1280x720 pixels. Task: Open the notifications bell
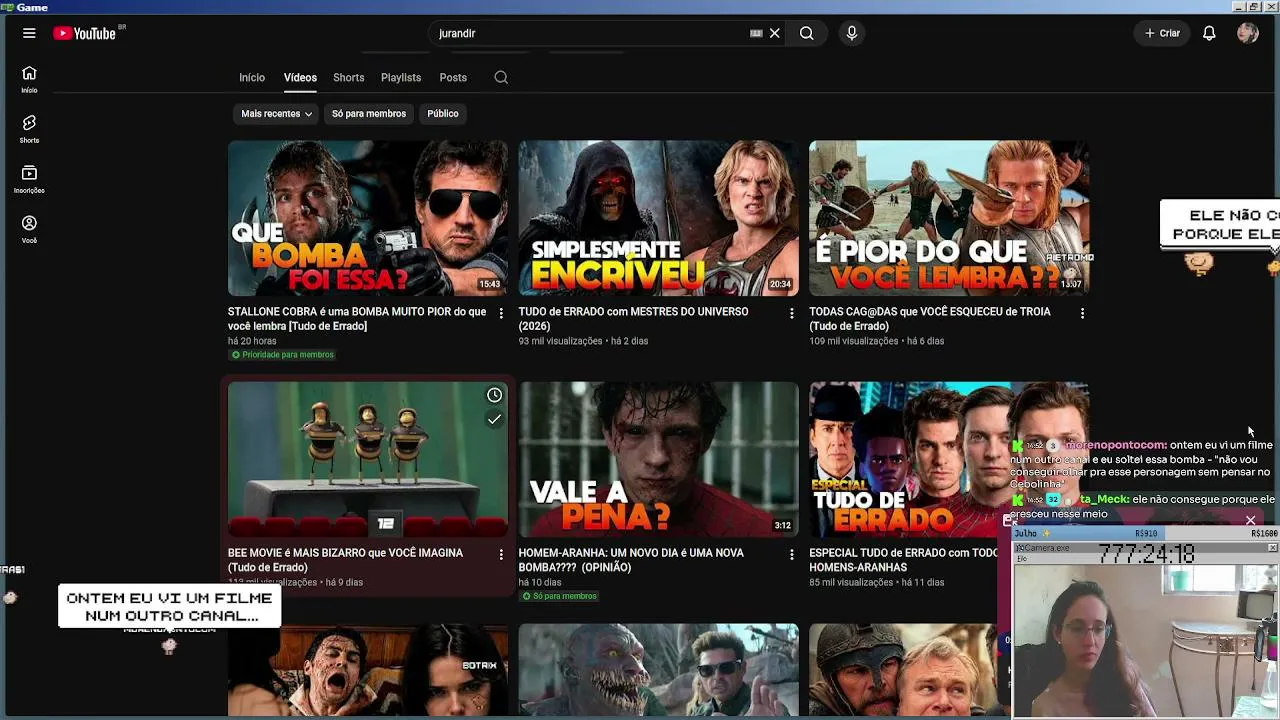[x=1209, y=33]
